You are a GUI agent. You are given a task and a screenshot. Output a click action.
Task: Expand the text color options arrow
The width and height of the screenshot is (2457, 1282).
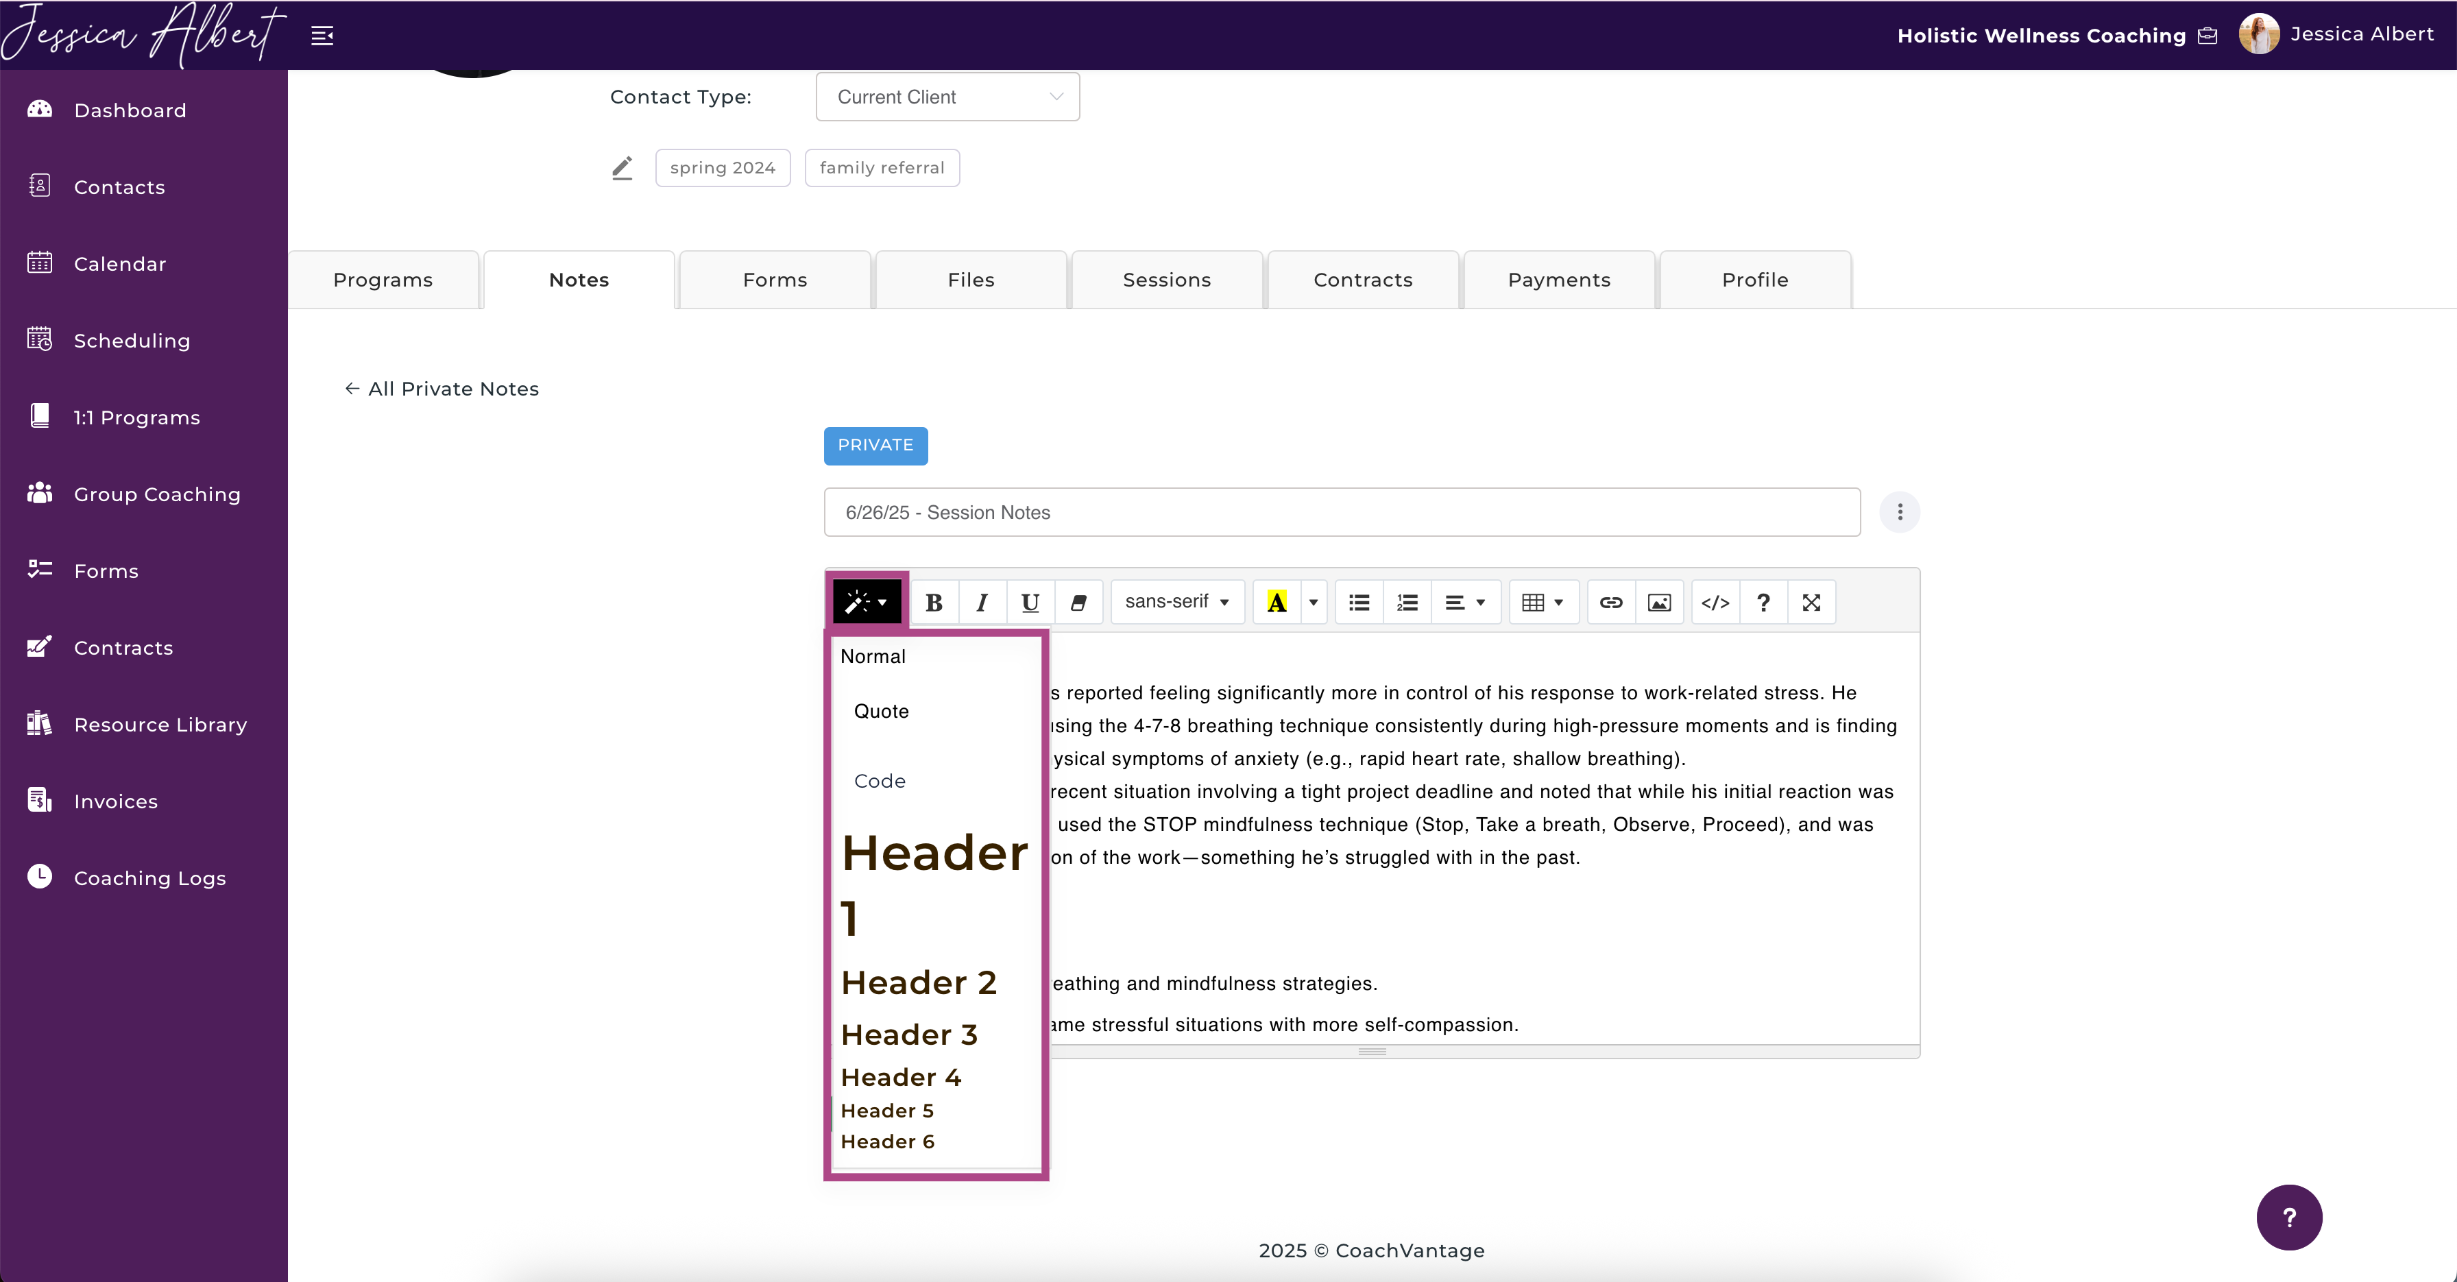point(1313,602)
